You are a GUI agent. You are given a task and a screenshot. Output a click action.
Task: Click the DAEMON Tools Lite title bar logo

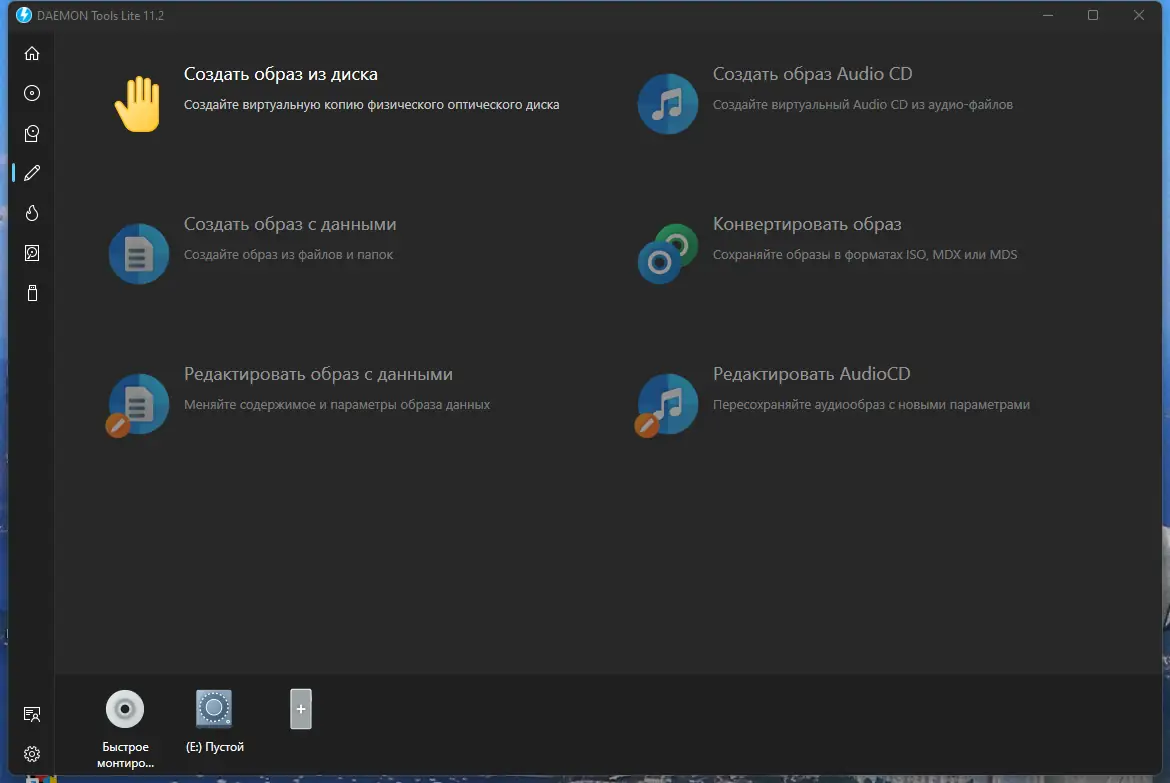(24, 15)
